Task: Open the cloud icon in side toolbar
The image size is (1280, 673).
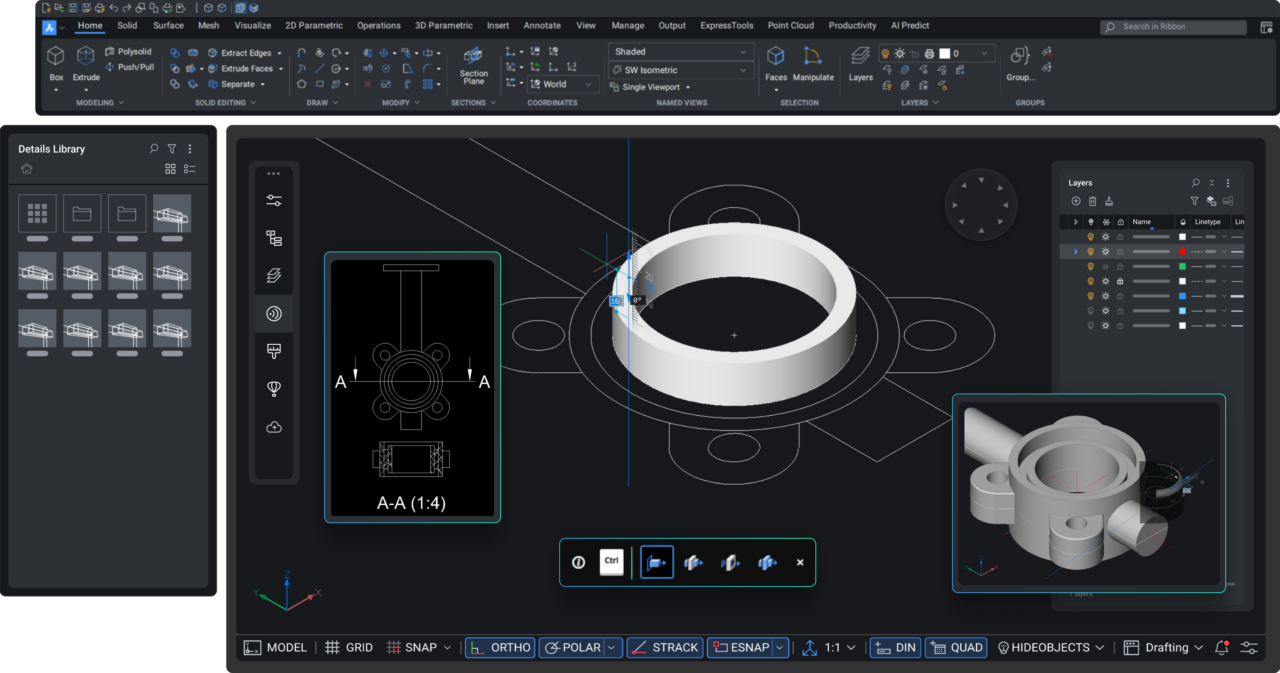Action: click(x=274, y=427)
